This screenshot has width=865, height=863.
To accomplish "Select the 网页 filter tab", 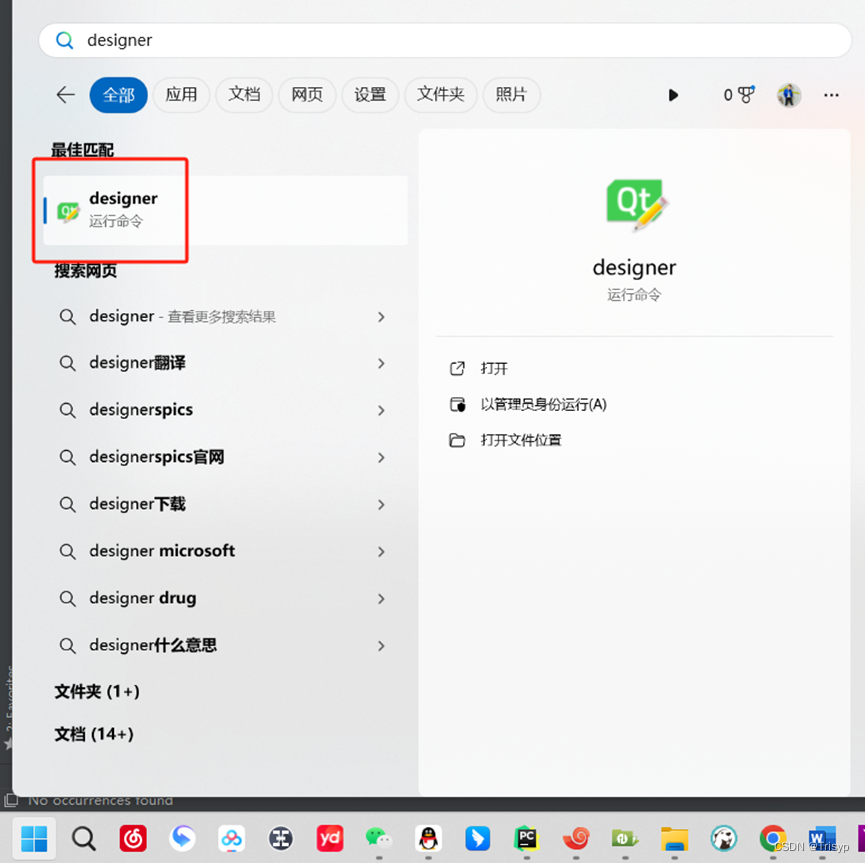I will [x=307, y=95].
